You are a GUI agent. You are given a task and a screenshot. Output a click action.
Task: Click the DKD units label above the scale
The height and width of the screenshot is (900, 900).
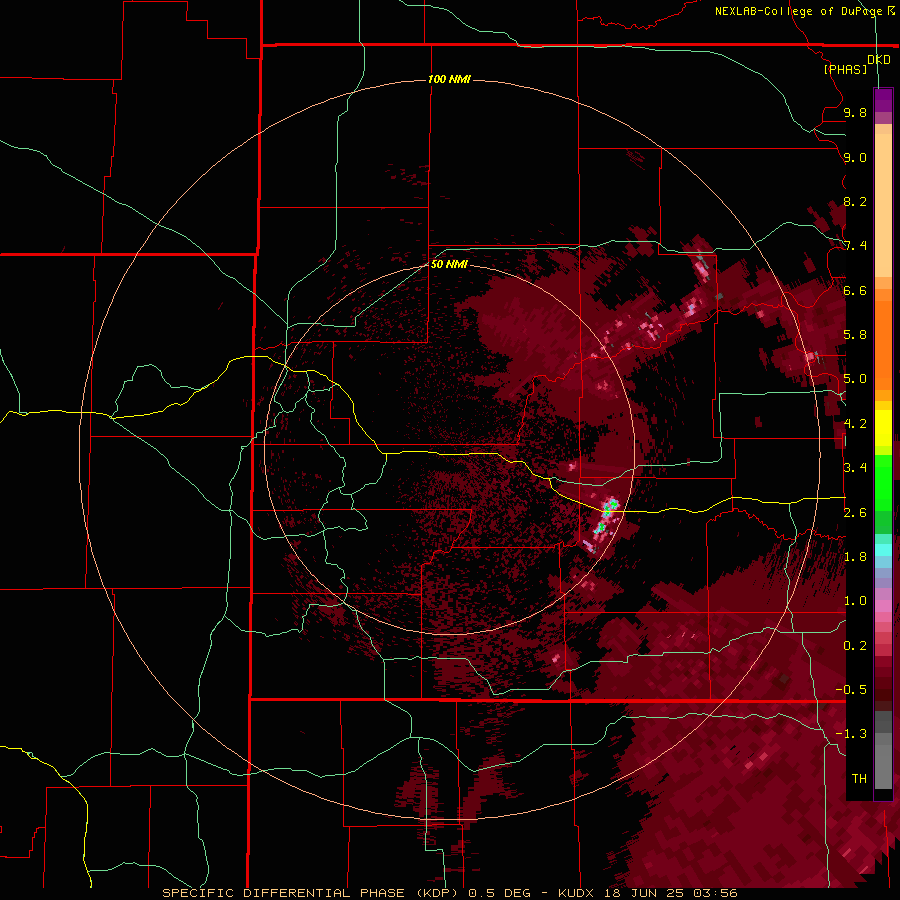[x=879, y=60]
